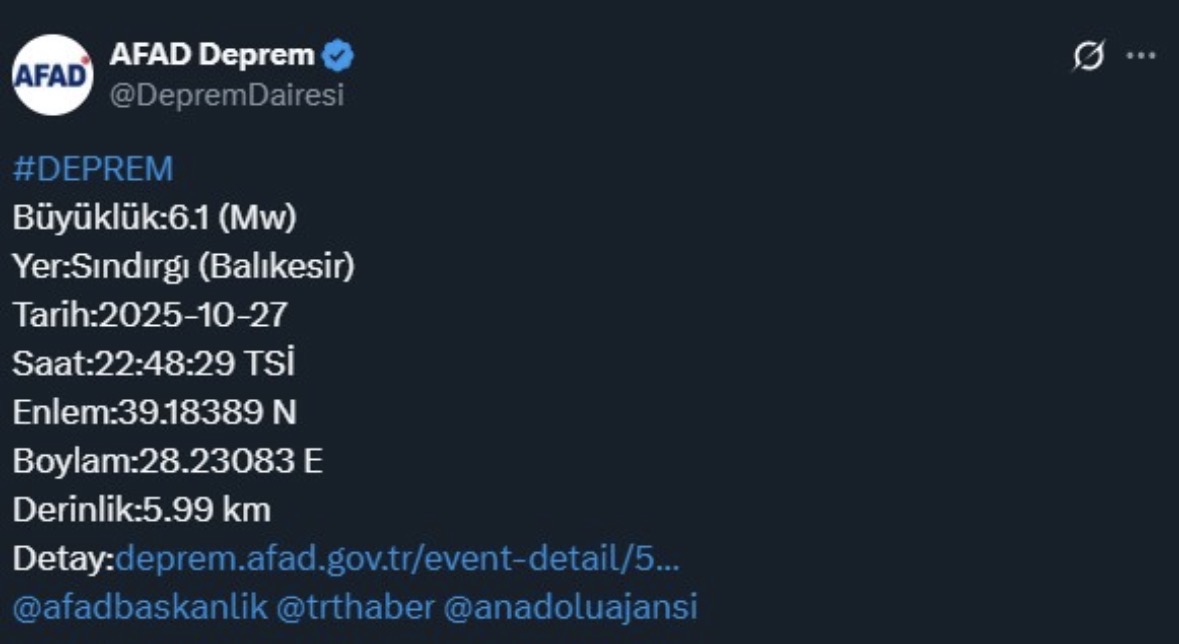Image resolution: width=1179 pixels, height=644 pixels.
Task: Click the Enlem 39.18389 N line
Action: click(154, 412)
